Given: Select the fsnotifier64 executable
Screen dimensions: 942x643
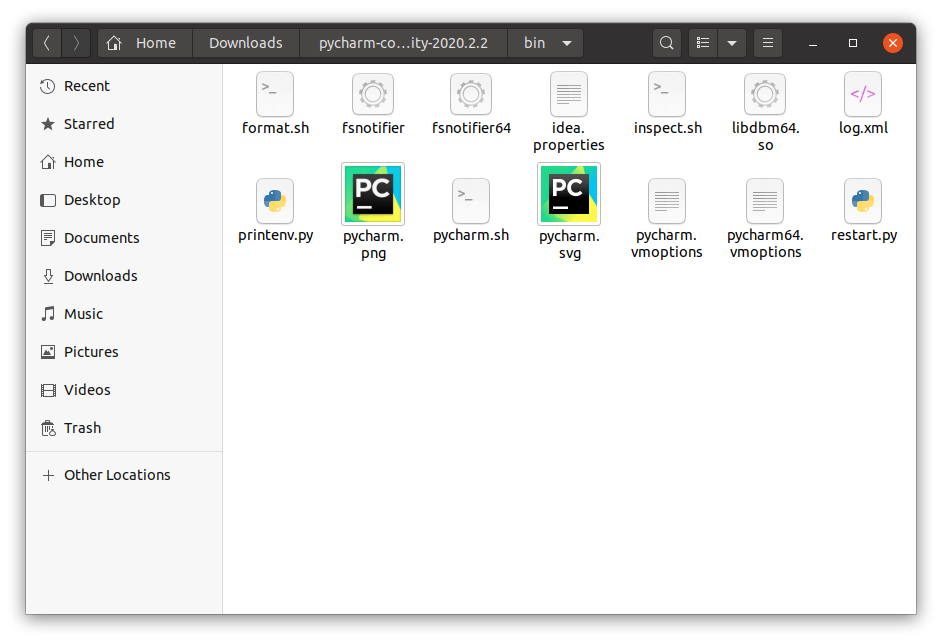Looking at the screenshot, I should pyautogui.click(x=470, y=93).
